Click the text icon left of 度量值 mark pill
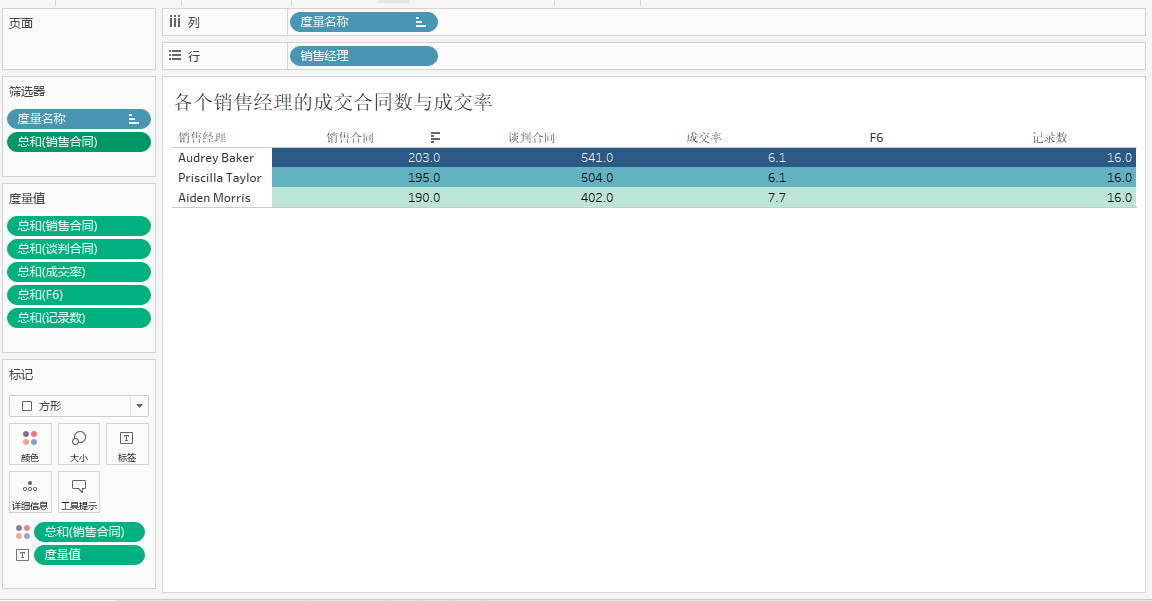Image resolution: width=1152 pixels, height=601 pixels. pyautogui.click(x=22, y=555)
